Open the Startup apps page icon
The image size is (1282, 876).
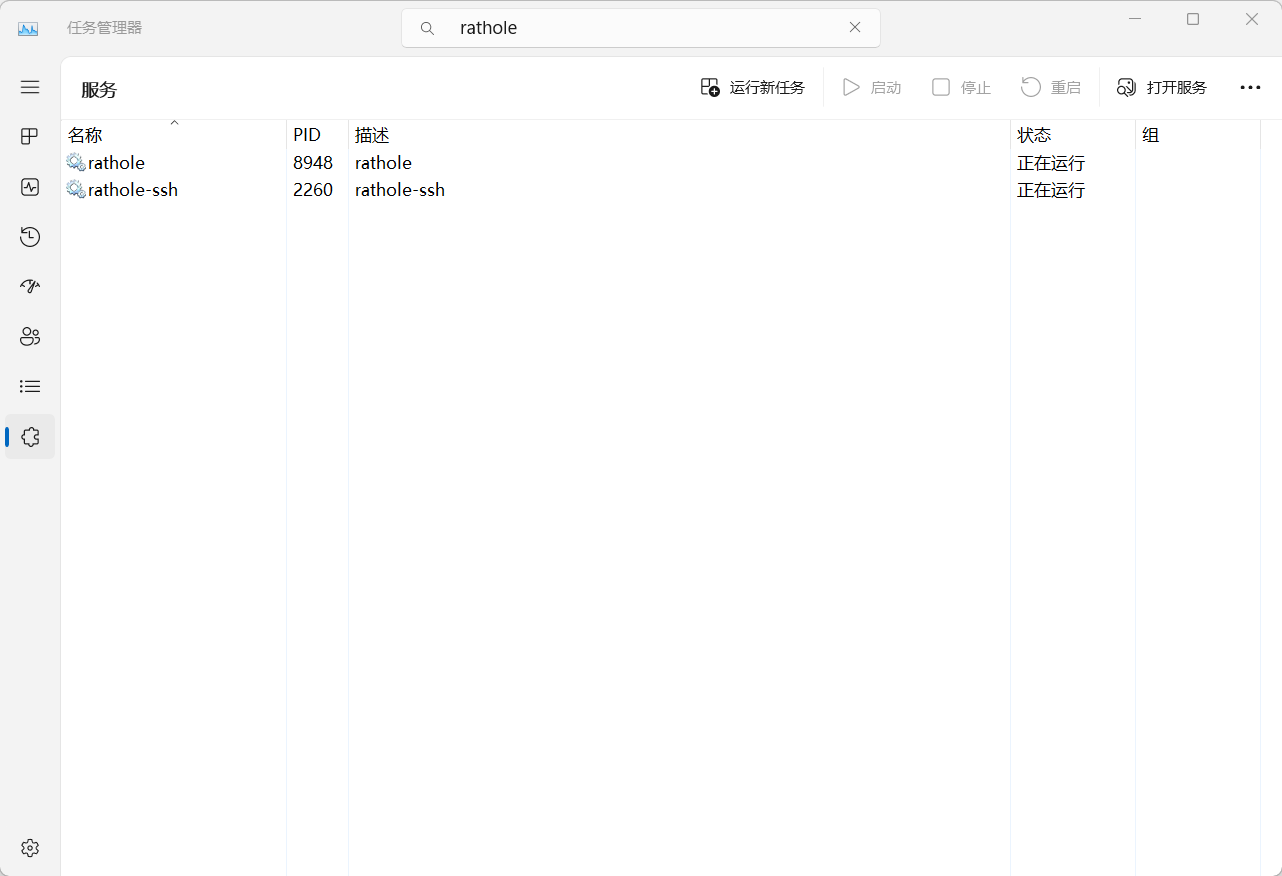pos(30,286)
